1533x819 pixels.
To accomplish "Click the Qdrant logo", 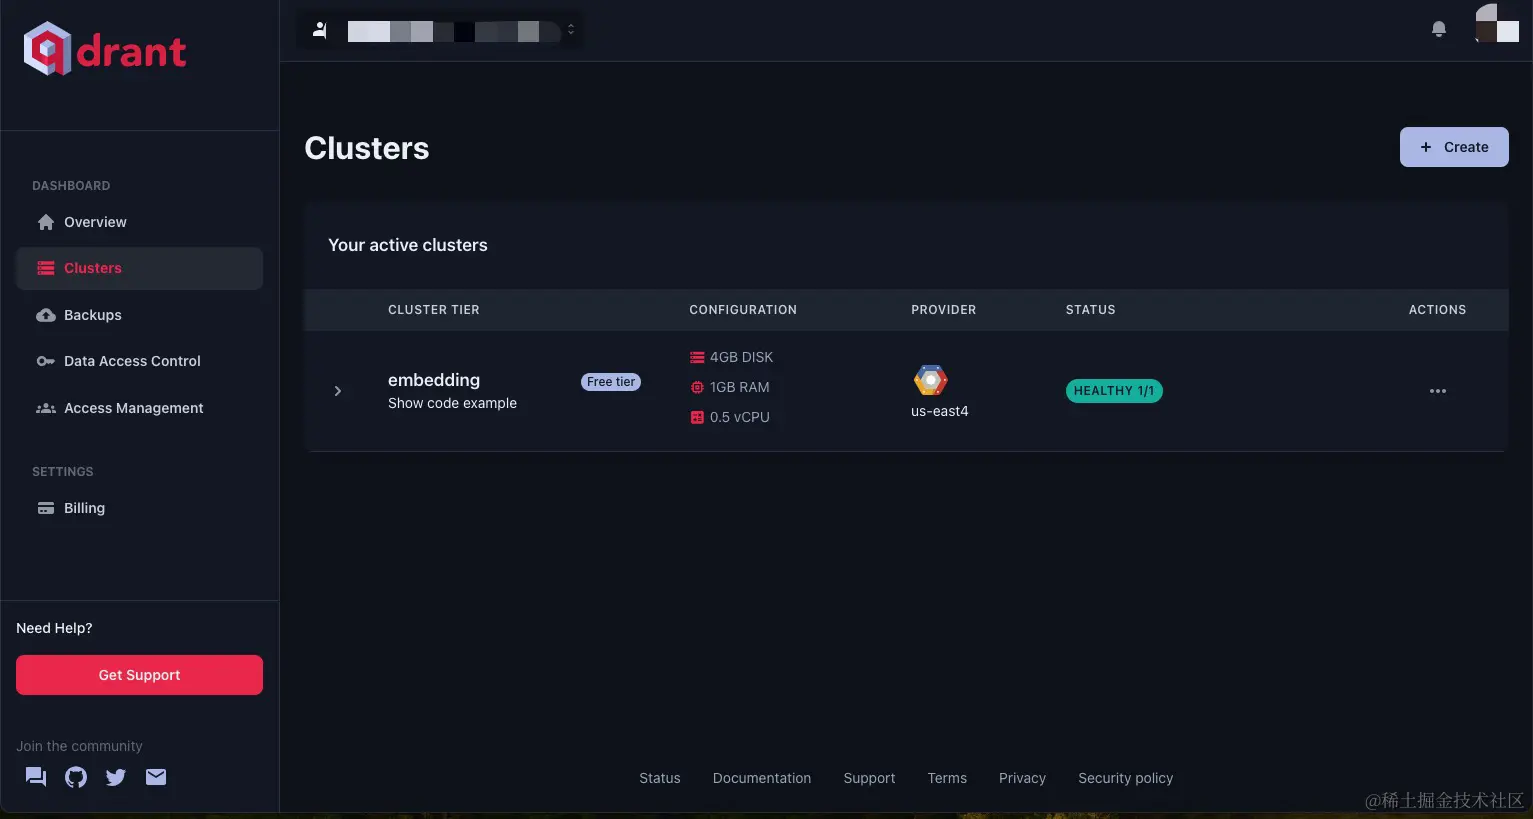I will 104,47.
